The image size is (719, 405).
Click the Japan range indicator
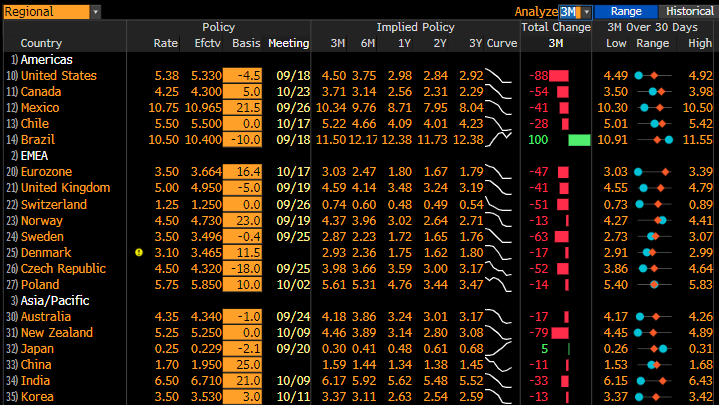tap(656, 349)
